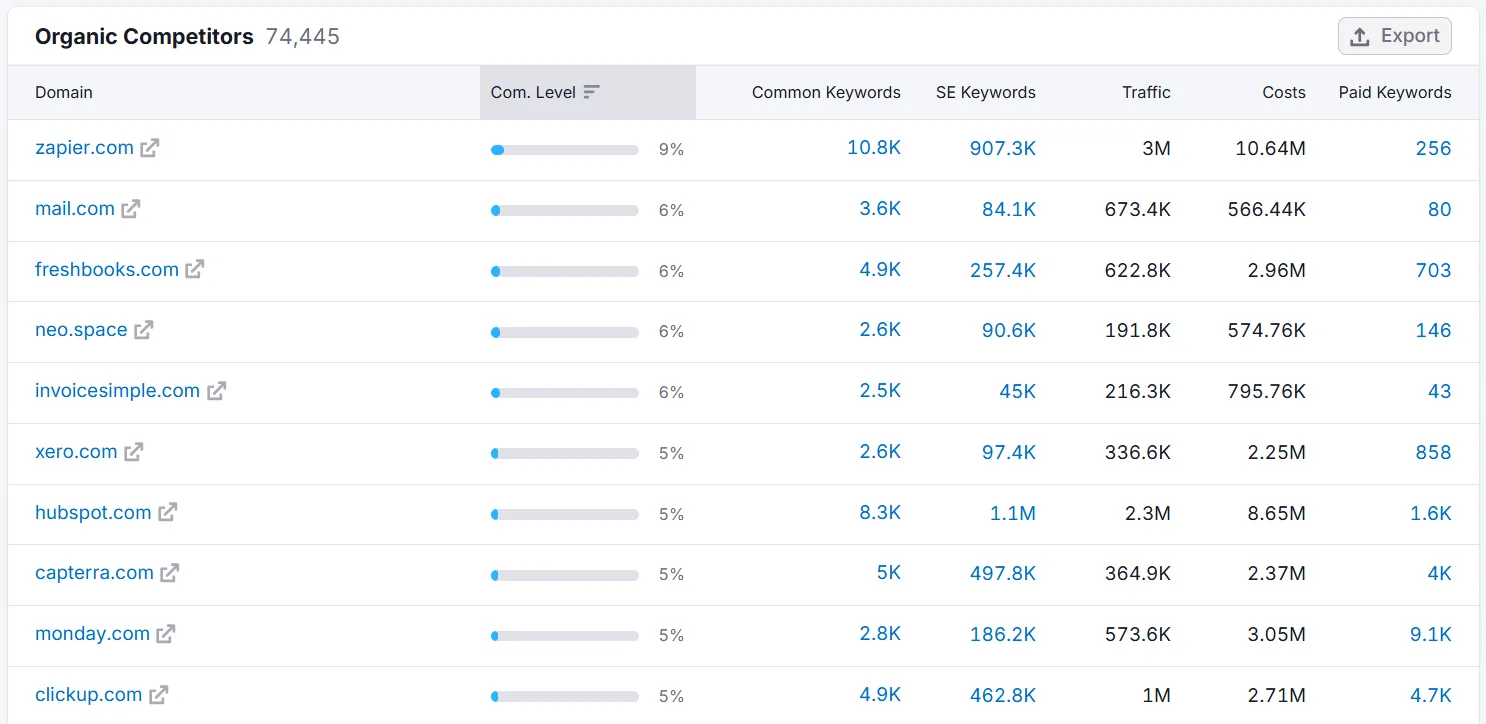
Task: Open zapier.com paid keywords 256
Action: [1433, 148]
